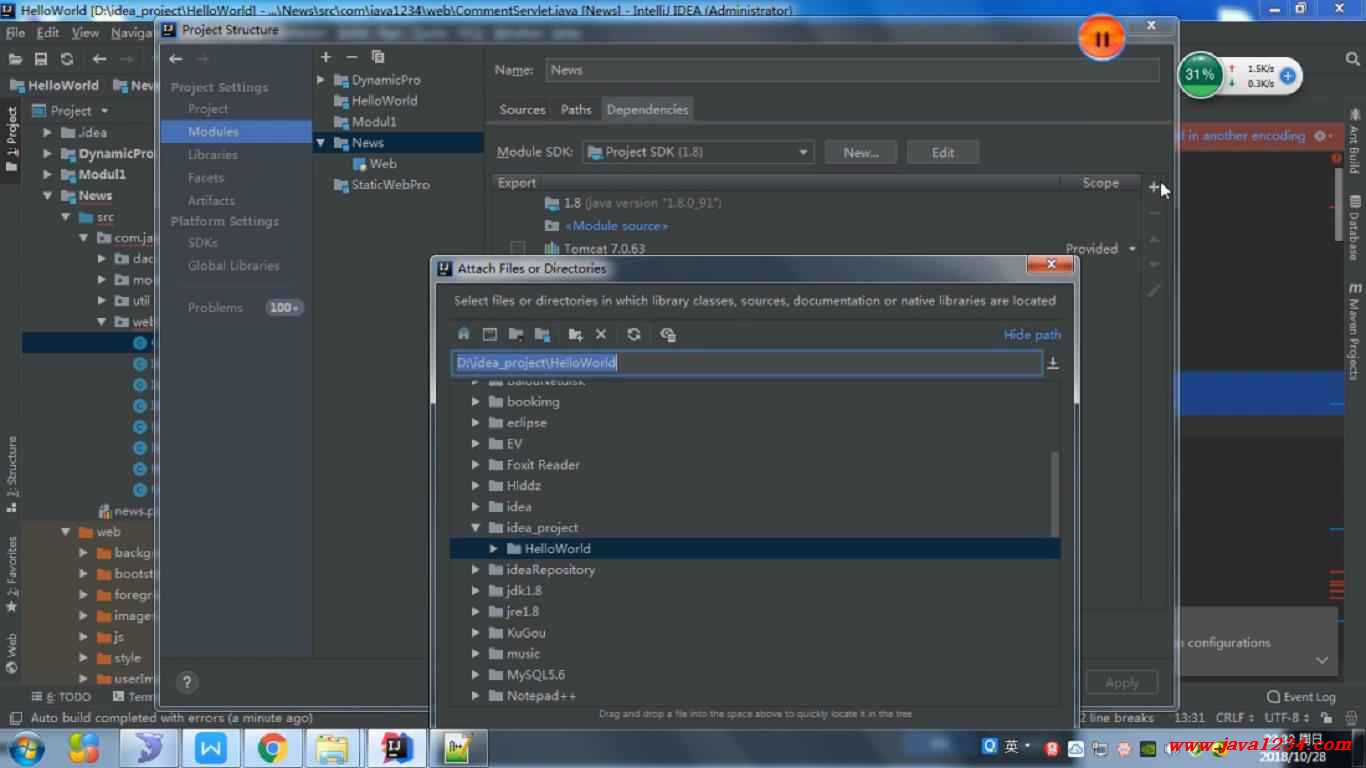Add dependency with the plus icon
Image resolution: width=1366 pixels, height=768 pixels.
pos(1154,187)
